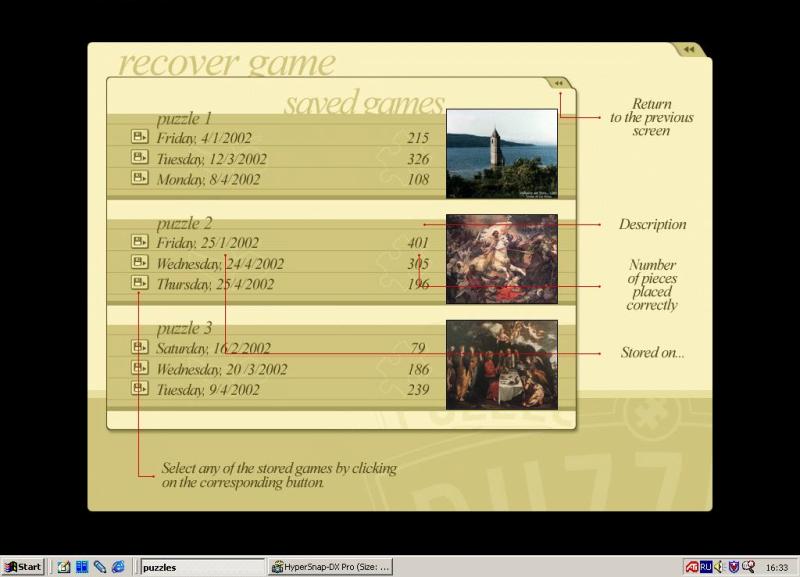Select the puzzle 2 battle painting thumbnail
This screenshot has width=800, height=577.
(501, 259)
